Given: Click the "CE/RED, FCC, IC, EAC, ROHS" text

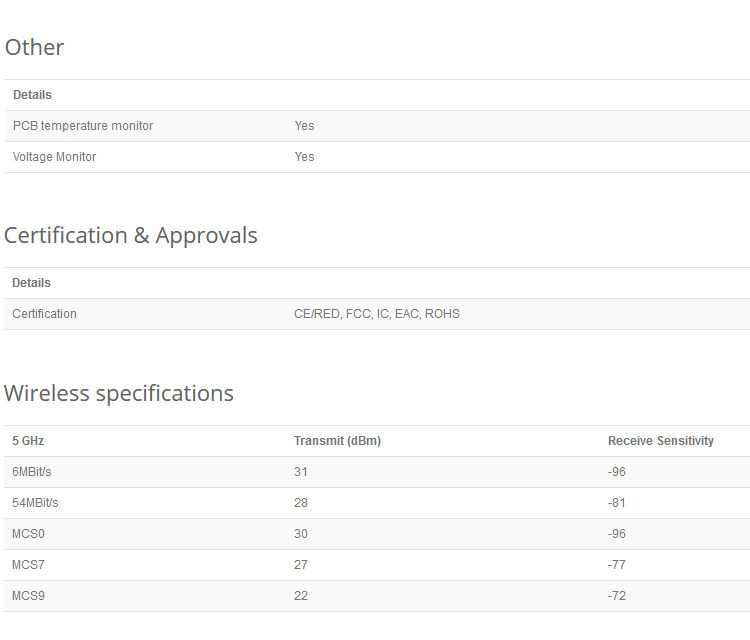Looking at the screenshot, I should click(377, 314).
